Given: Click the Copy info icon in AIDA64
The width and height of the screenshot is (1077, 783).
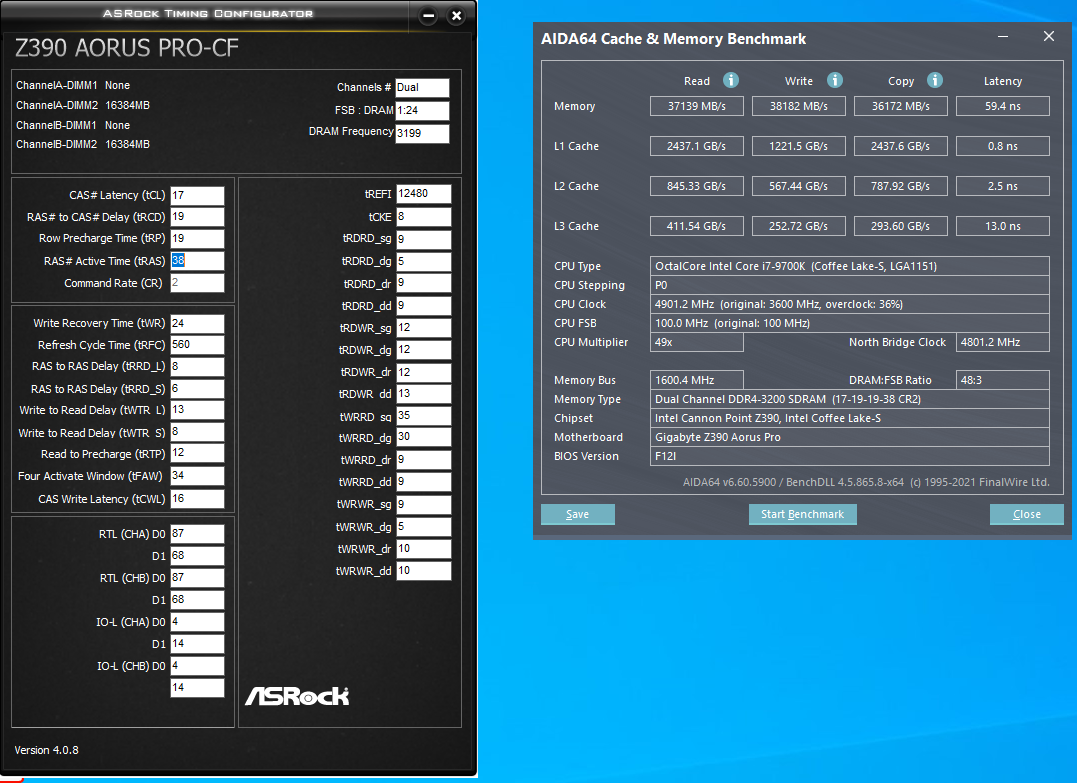Looking at the screenshot, I should pos(935,80).
